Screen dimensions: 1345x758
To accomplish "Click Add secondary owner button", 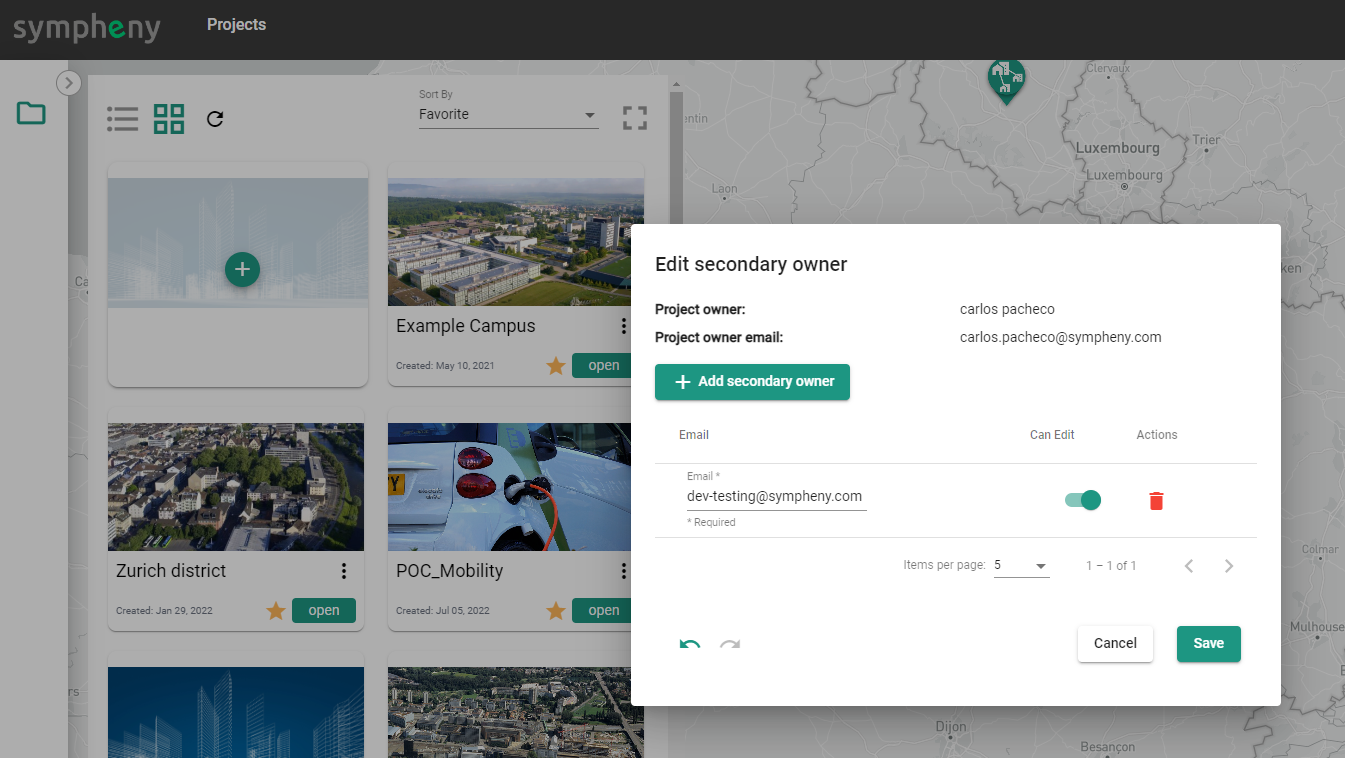I will click(752, 382).
